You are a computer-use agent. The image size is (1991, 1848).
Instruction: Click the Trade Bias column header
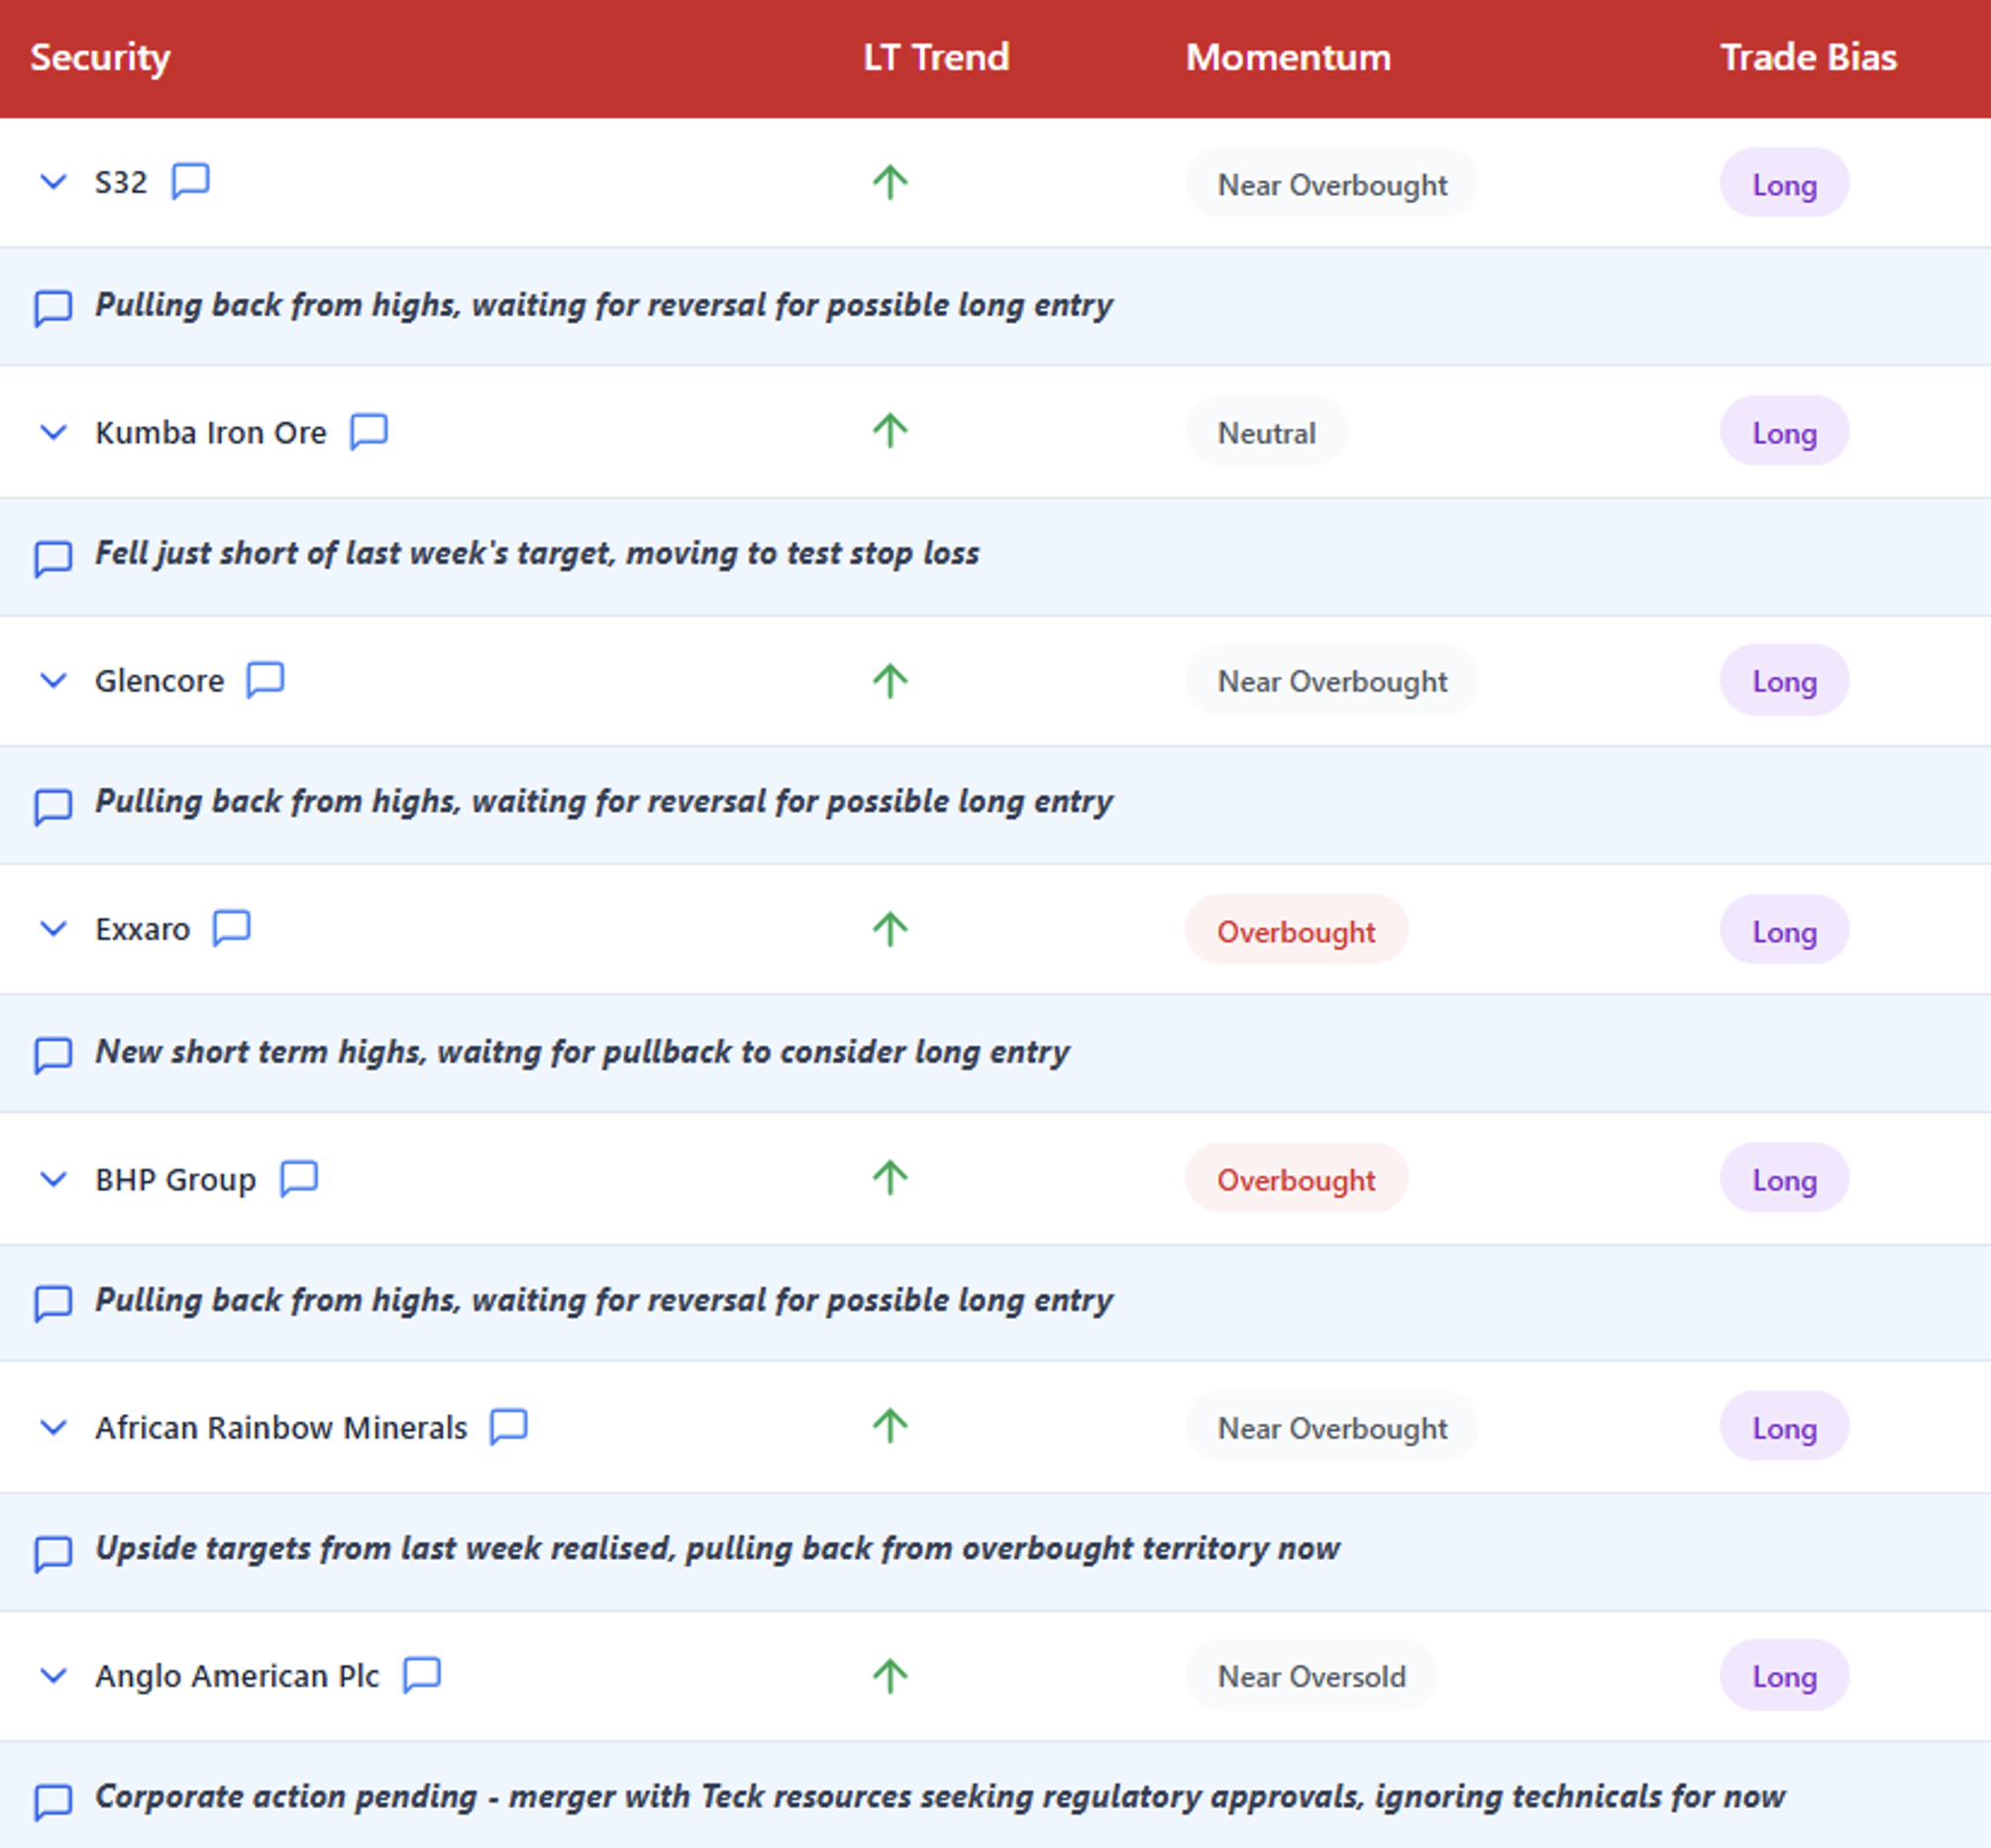pos(1807,57)
